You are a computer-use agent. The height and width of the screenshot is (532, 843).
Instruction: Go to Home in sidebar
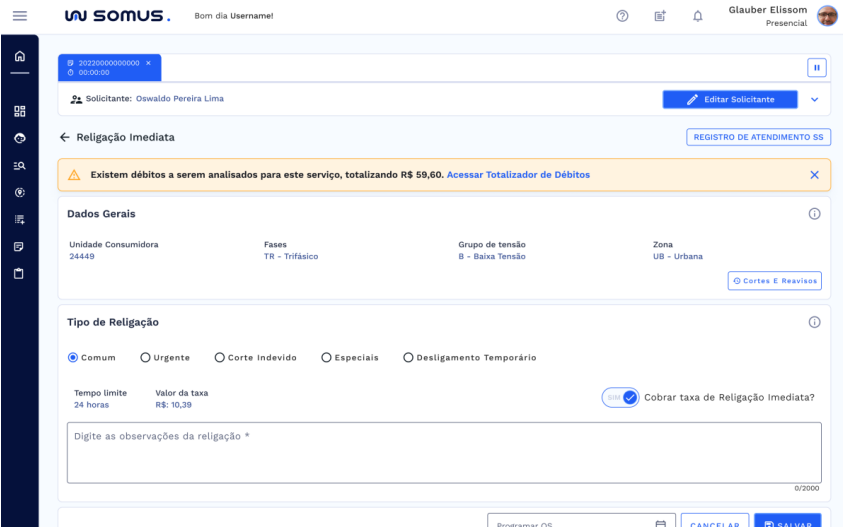pyautogui.click(x=20, y=56)
